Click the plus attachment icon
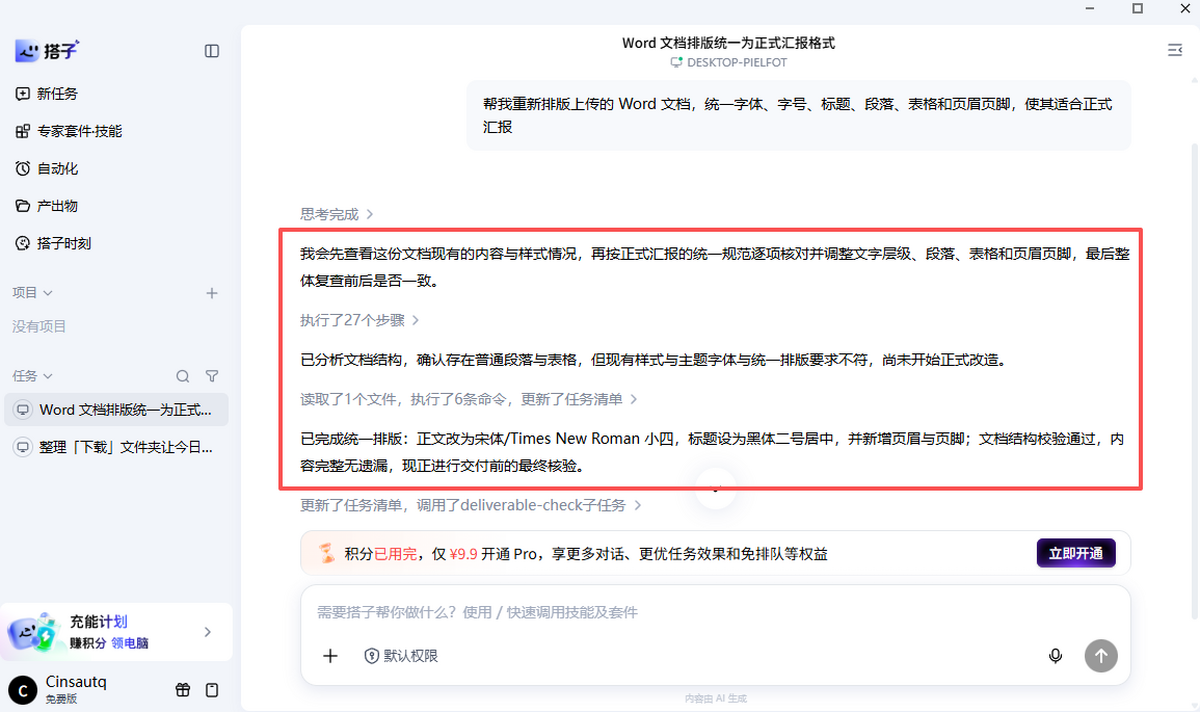This screenshot has width=1200, height=712. tap(331, 656)
